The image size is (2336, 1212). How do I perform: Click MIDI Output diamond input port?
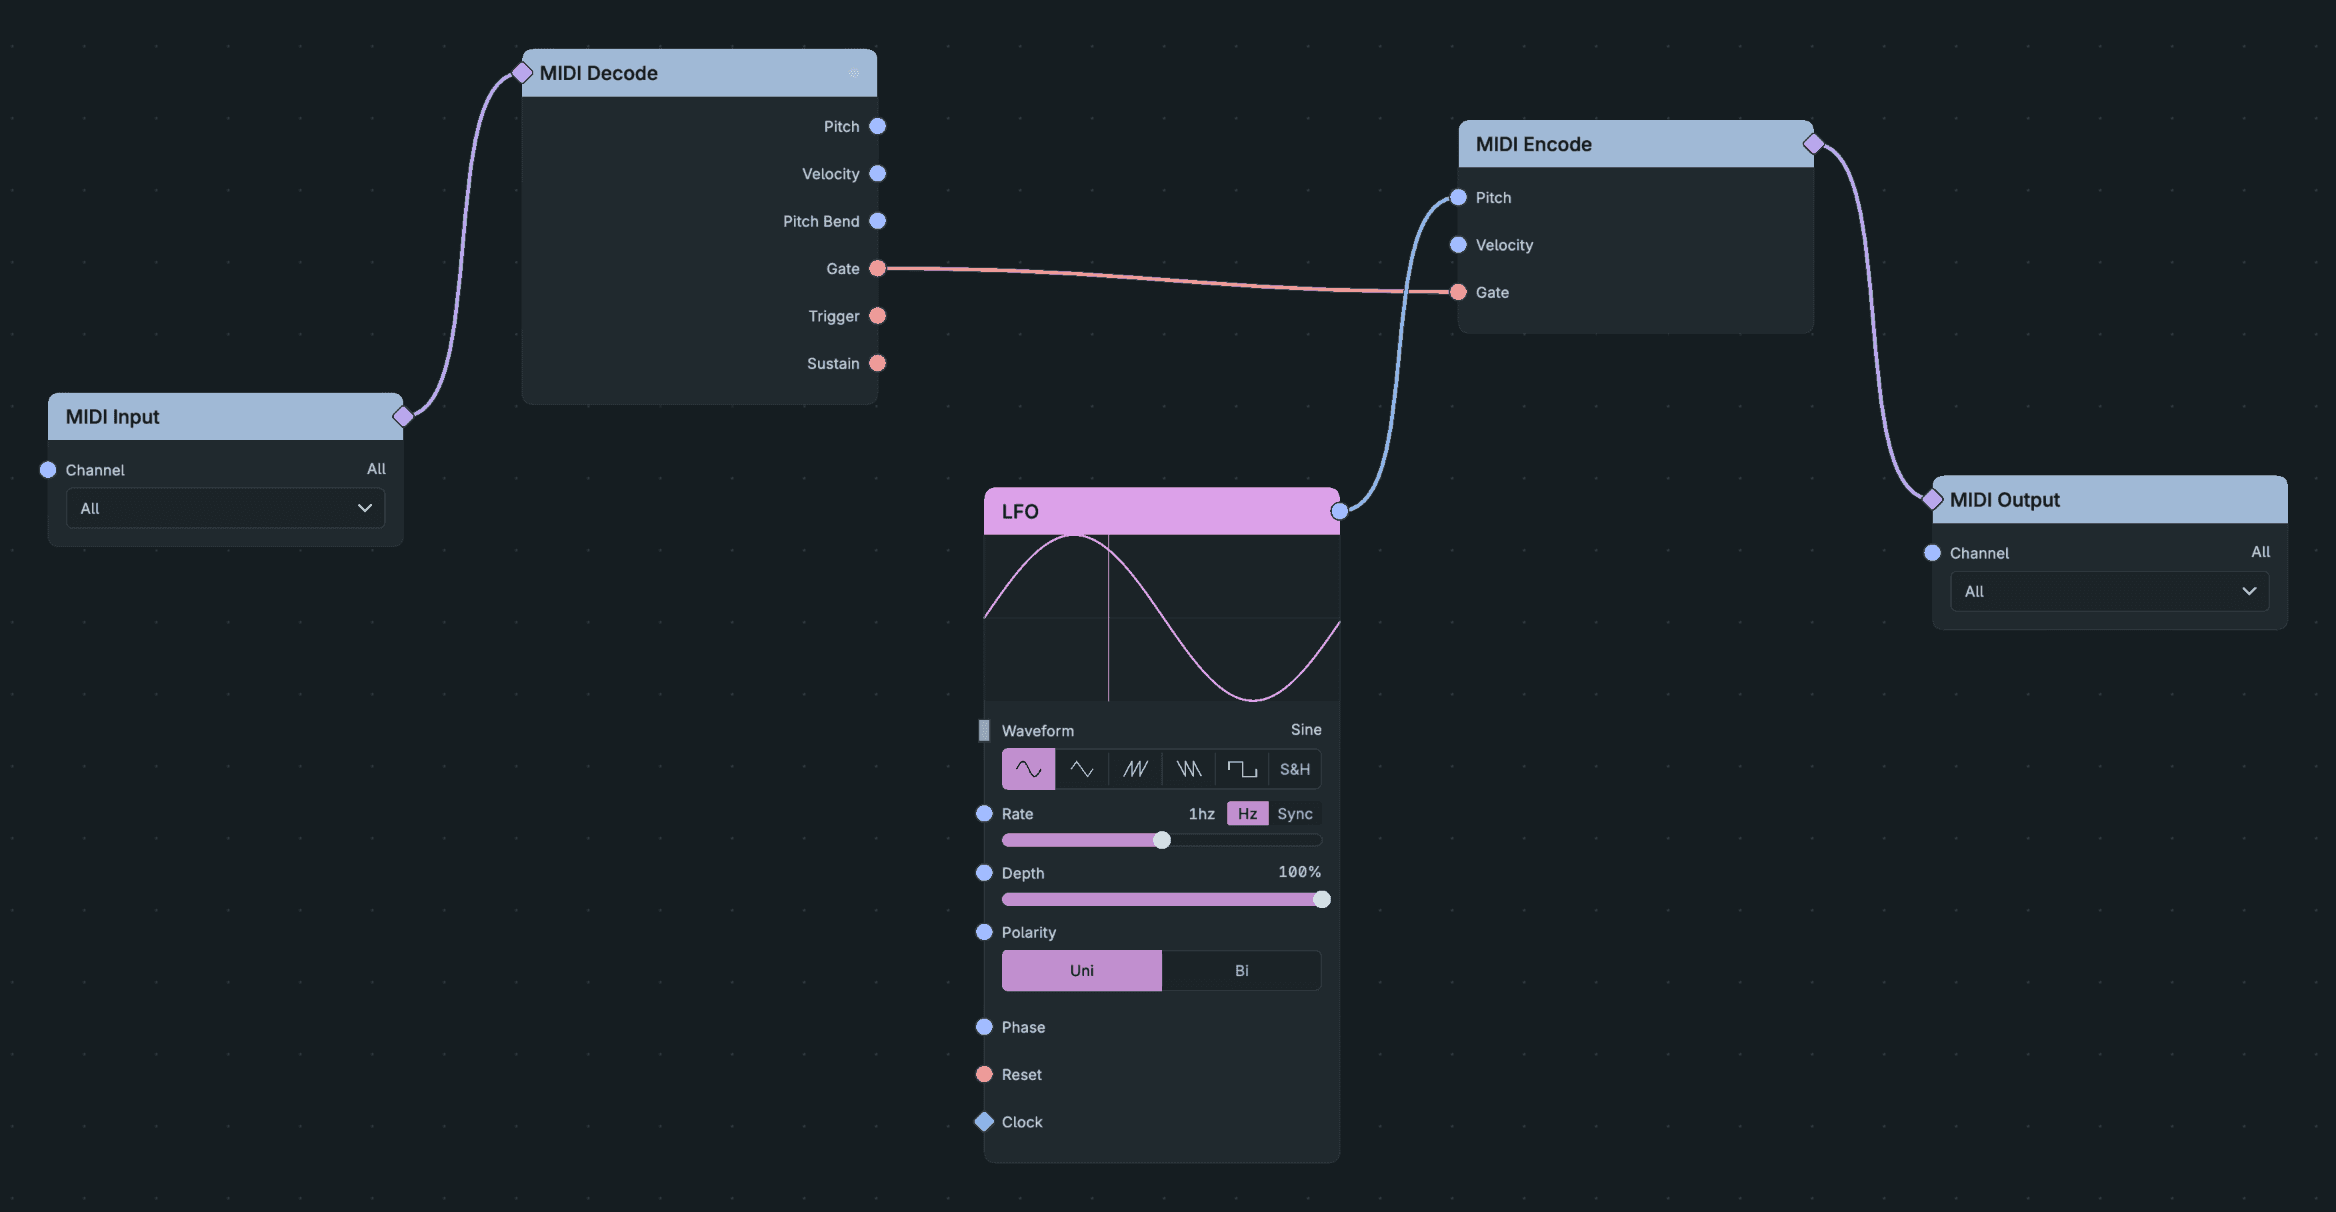click(x=1932, y=499)
